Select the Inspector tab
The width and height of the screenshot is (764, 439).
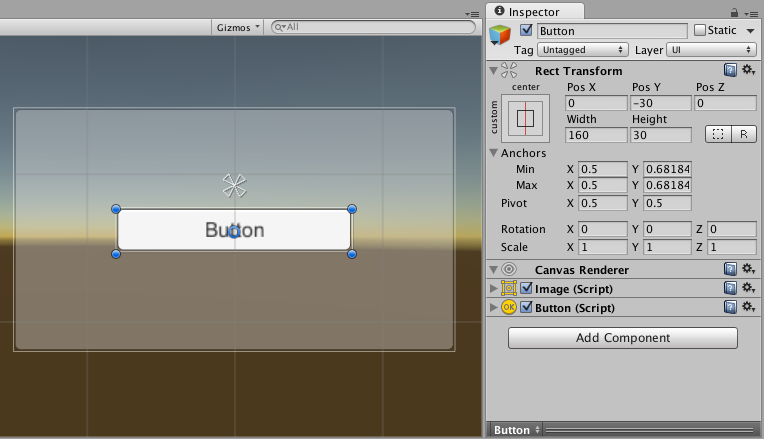coord(535,11)
